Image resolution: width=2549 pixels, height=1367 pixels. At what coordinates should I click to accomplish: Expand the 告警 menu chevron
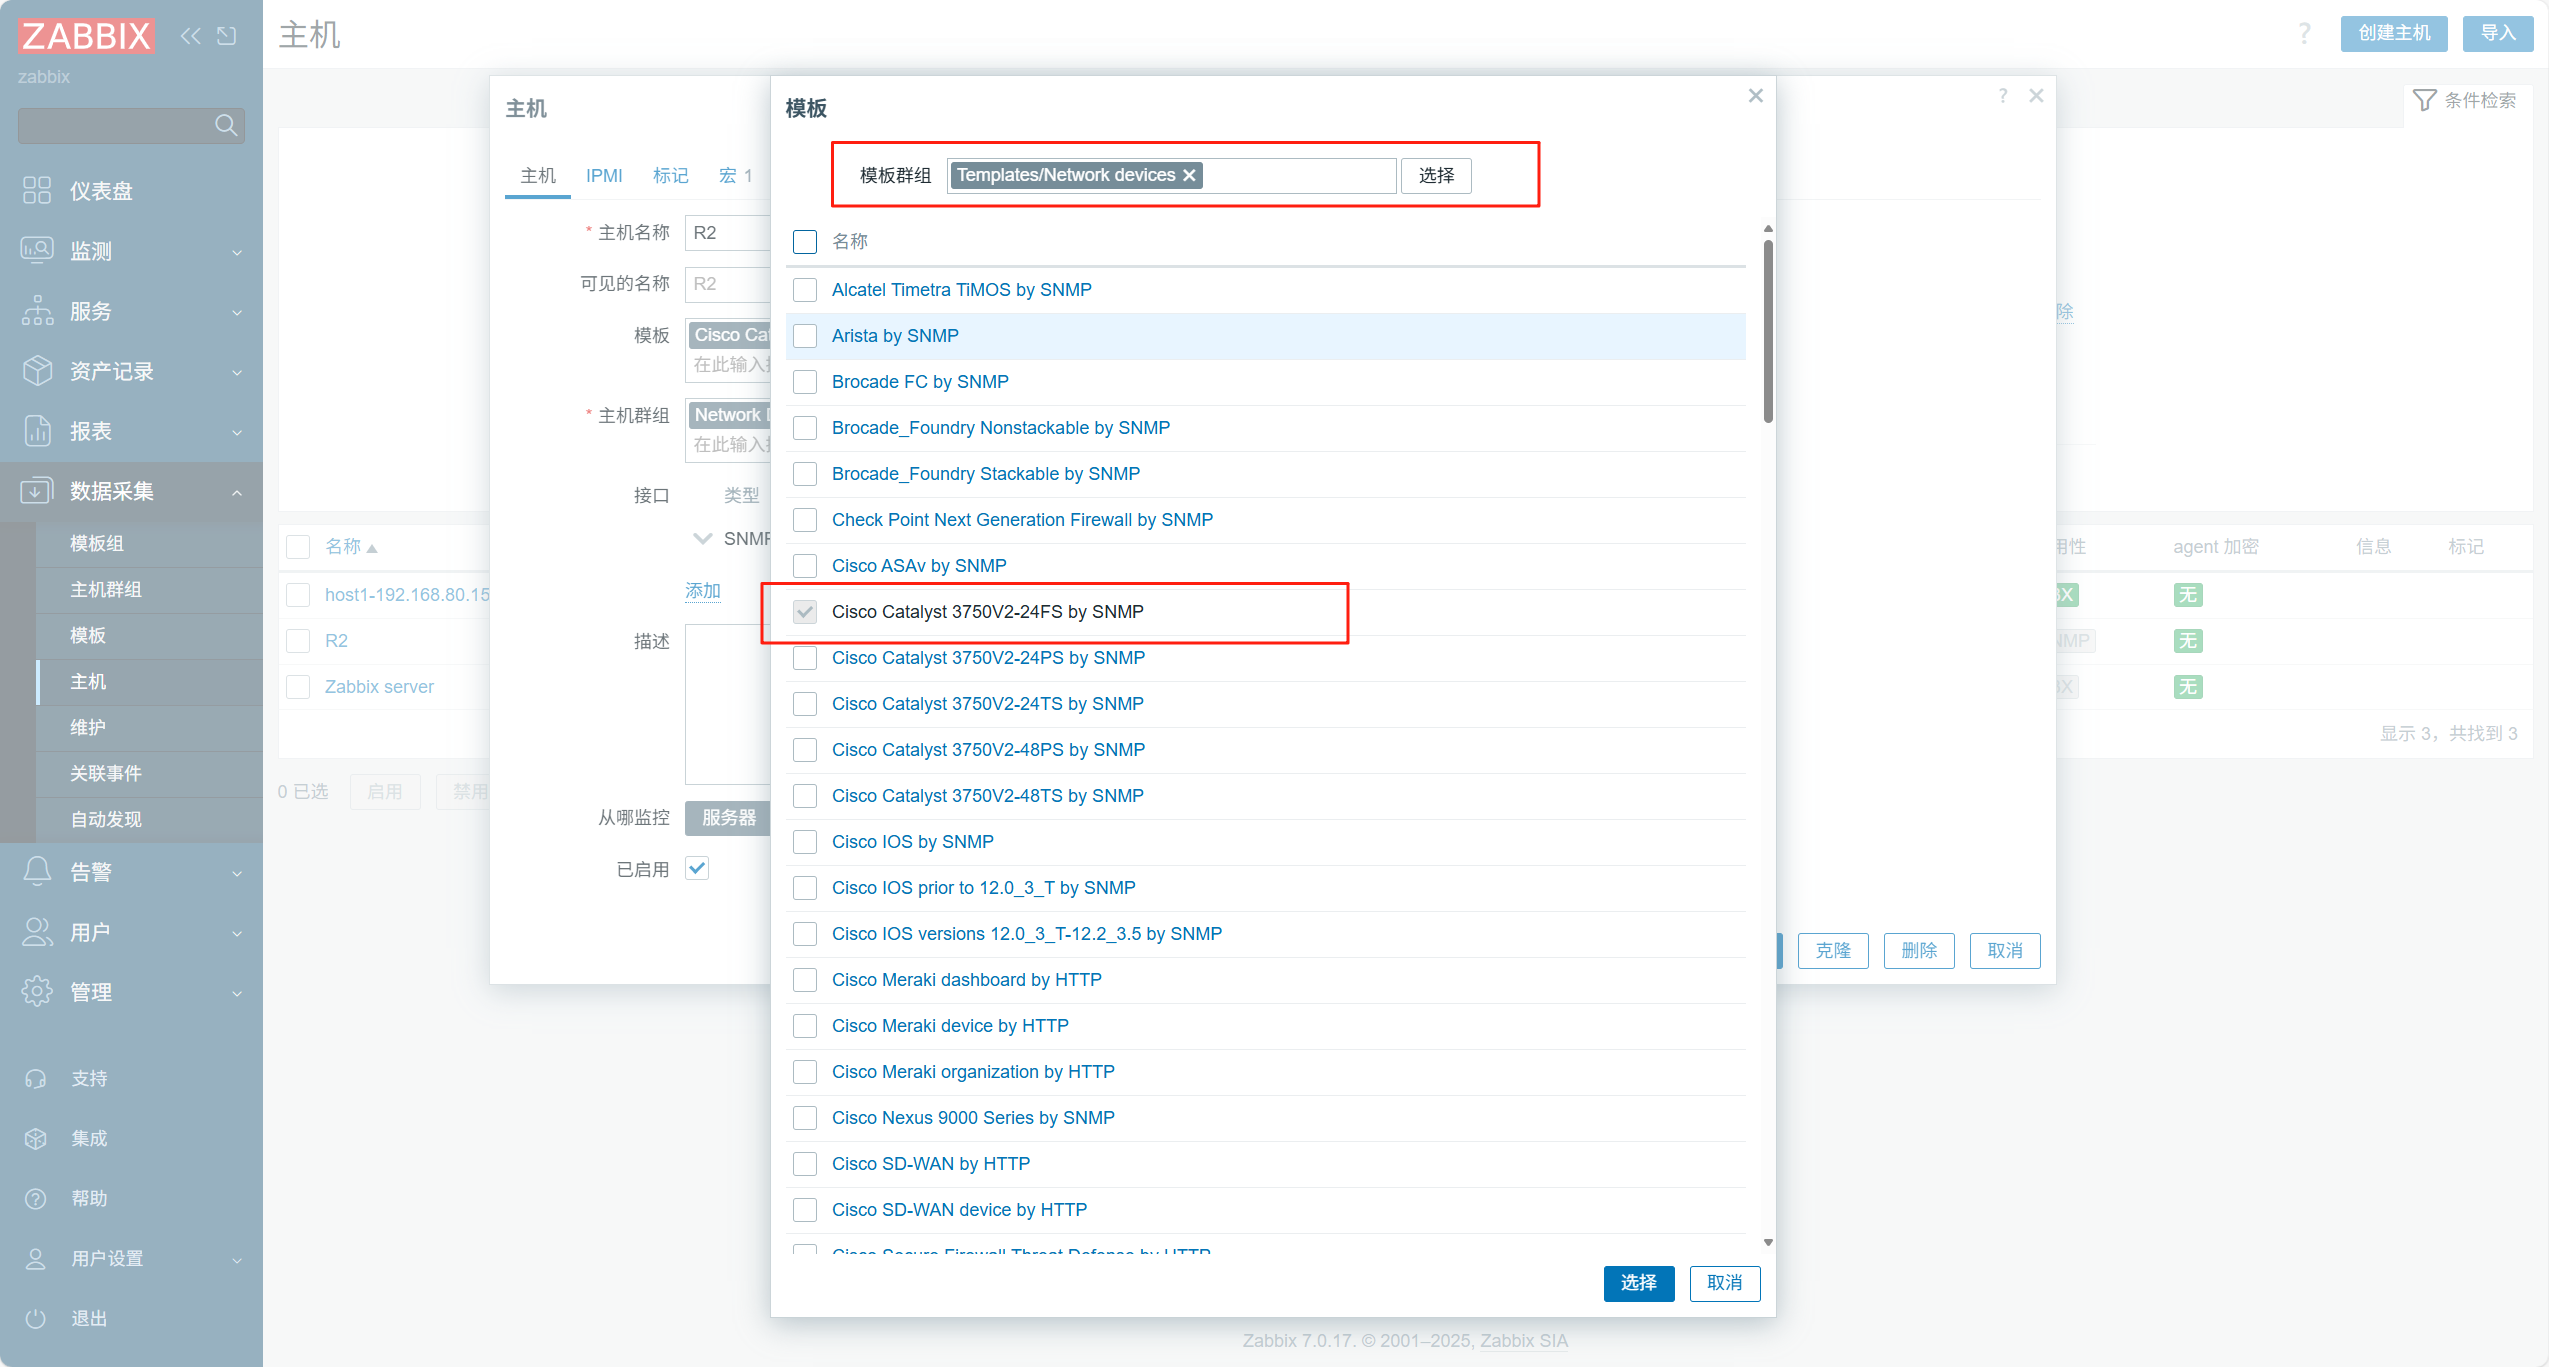point(237,873)
